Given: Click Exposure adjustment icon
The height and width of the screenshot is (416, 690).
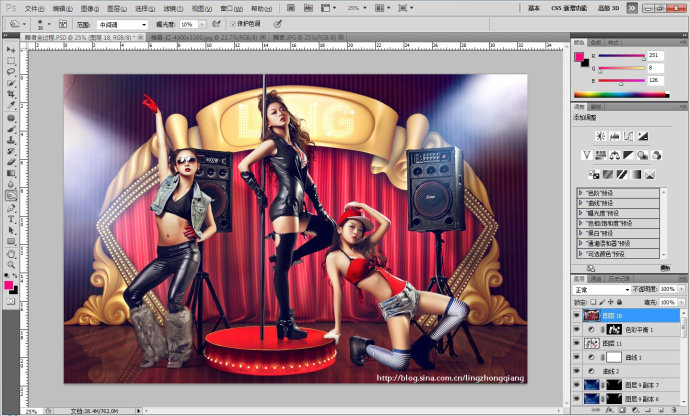Looking at the screenshot, I should coord(642,136).
